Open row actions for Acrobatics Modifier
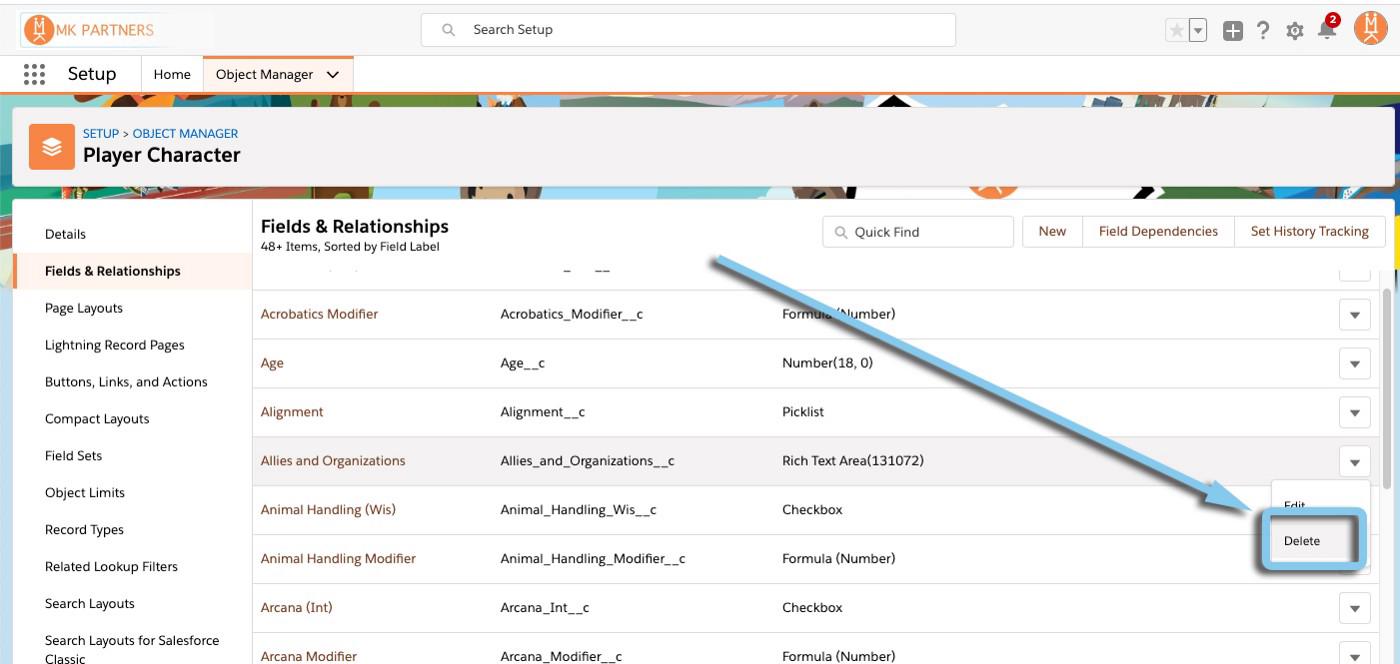 point(1354,315)
